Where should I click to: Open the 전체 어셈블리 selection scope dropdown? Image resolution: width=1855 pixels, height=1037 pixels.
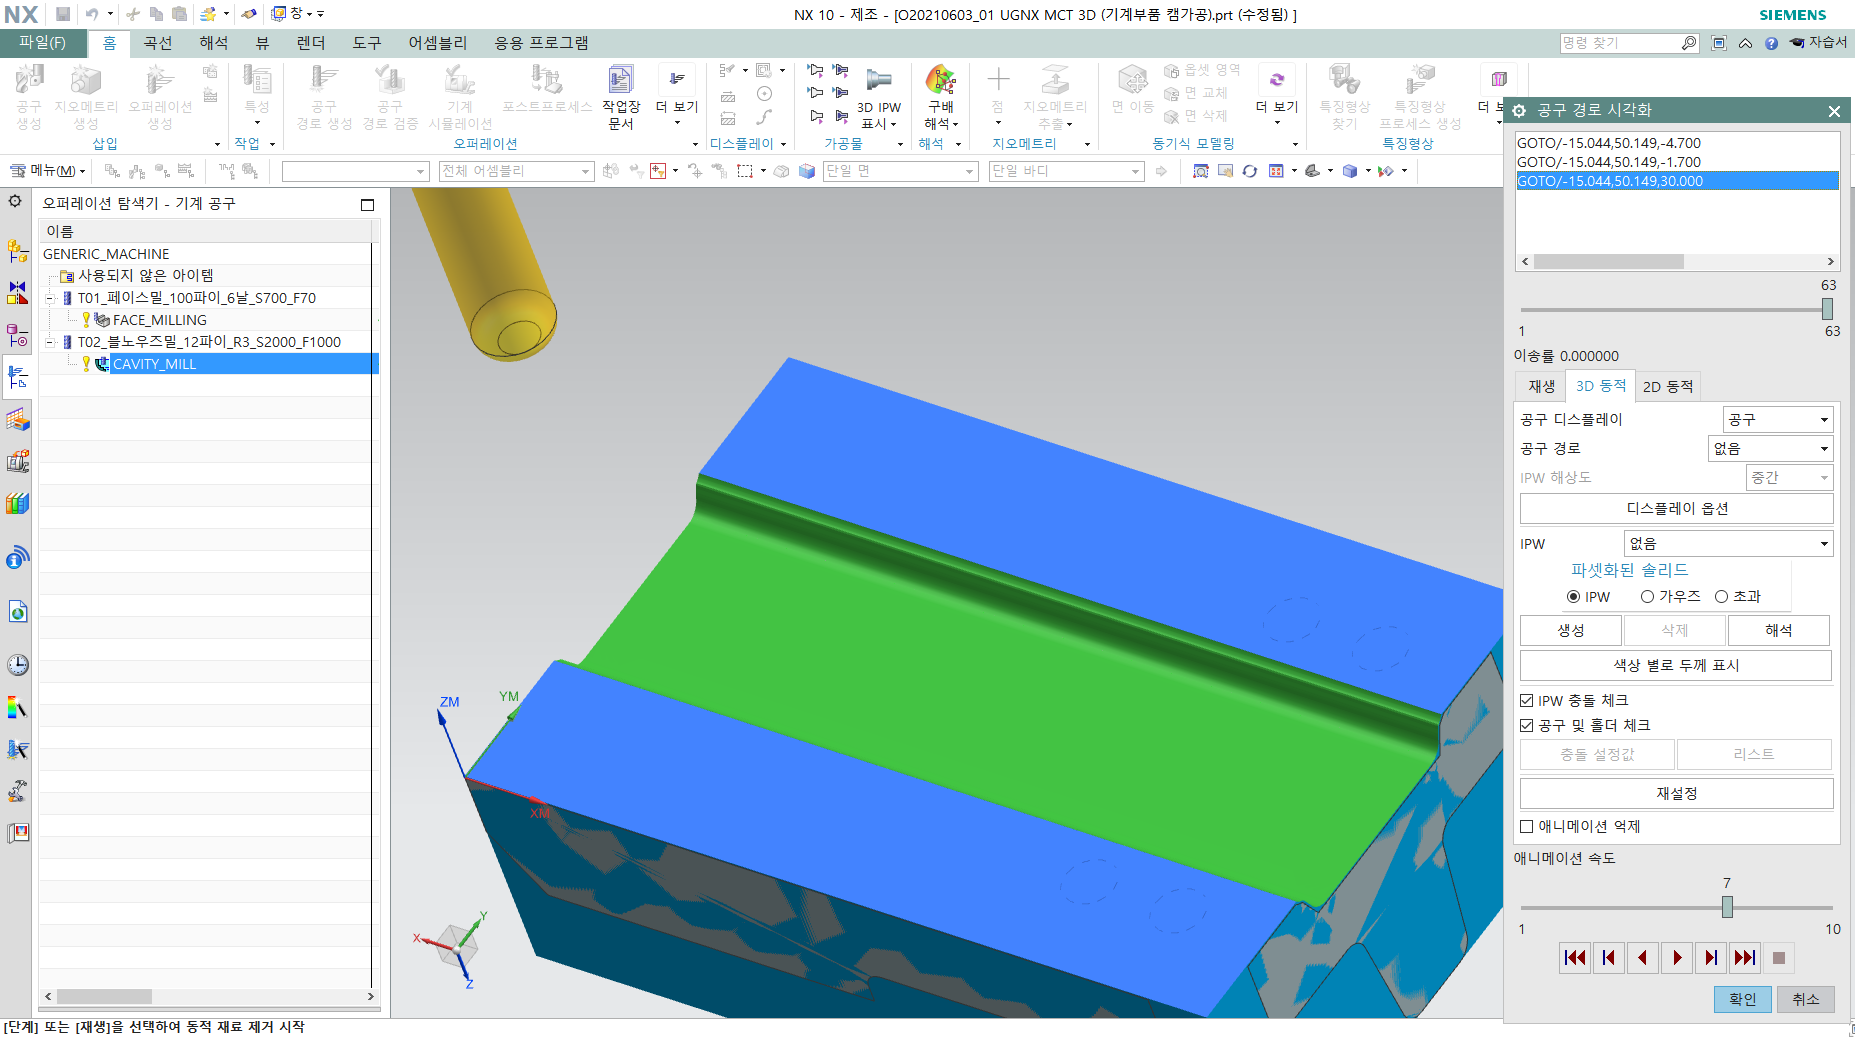[516, 172]
